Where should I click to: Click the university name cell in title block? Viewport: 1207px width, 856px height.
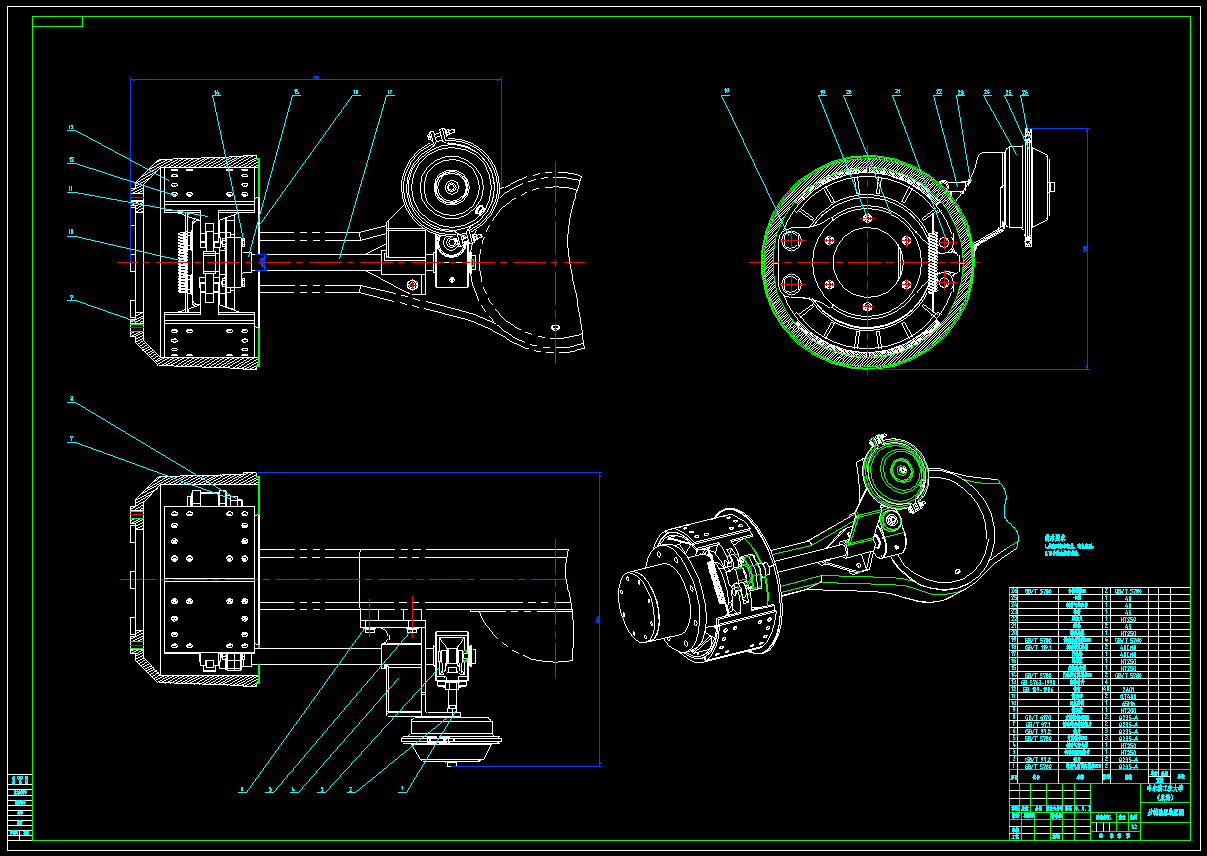[x=1165, y=792]
